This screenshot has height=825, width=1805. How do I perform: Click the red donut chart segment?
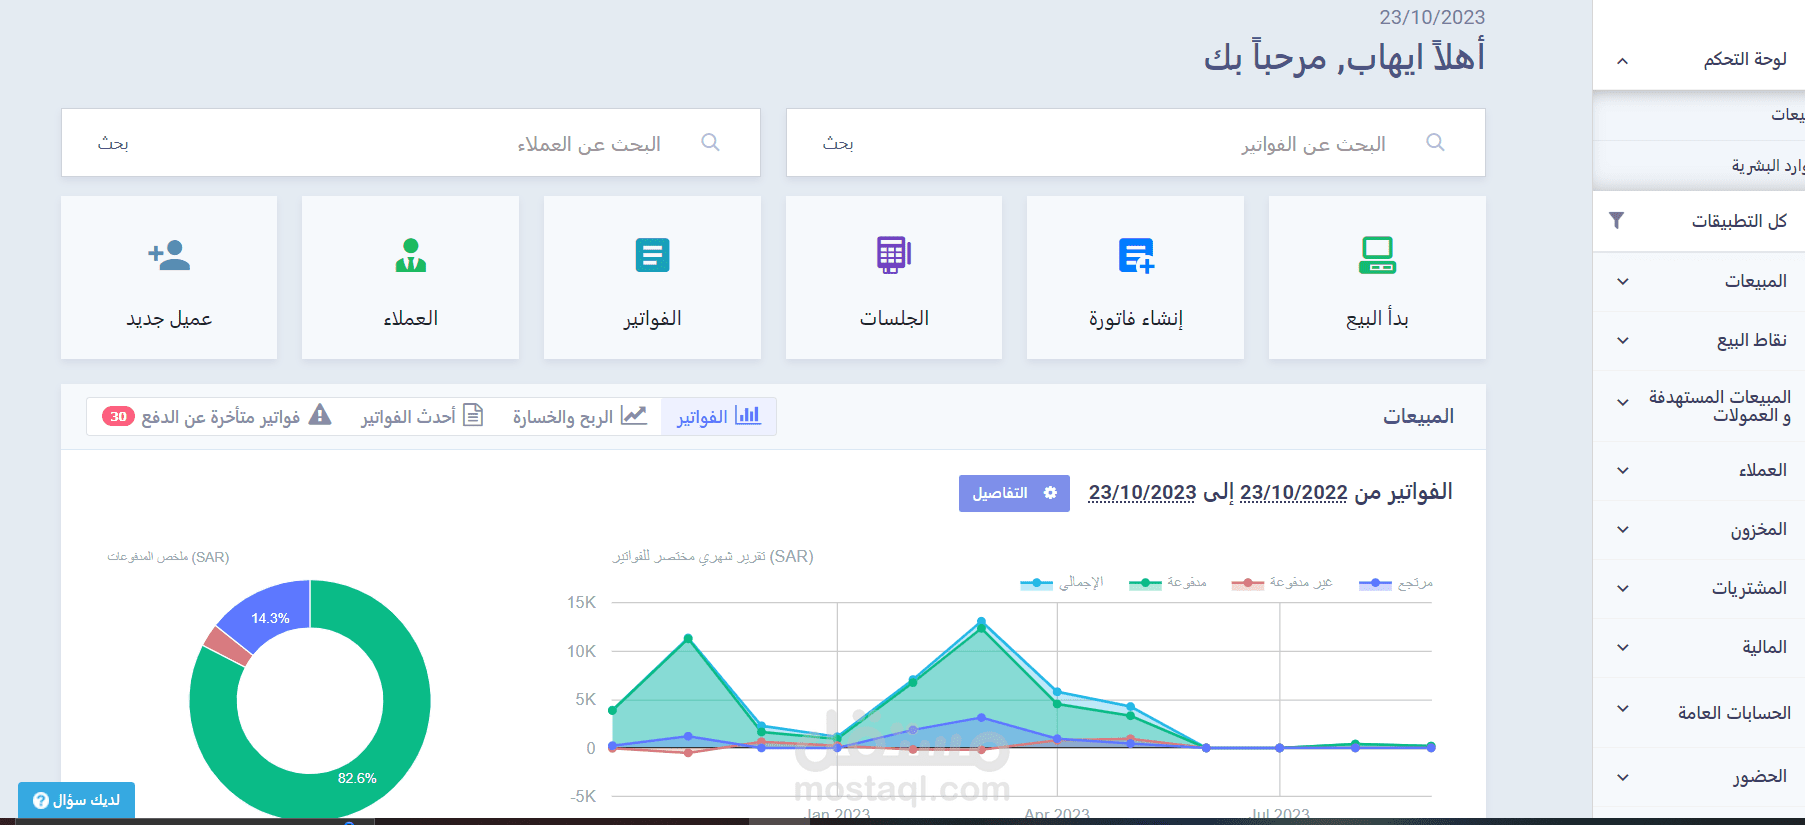(228, 646)
